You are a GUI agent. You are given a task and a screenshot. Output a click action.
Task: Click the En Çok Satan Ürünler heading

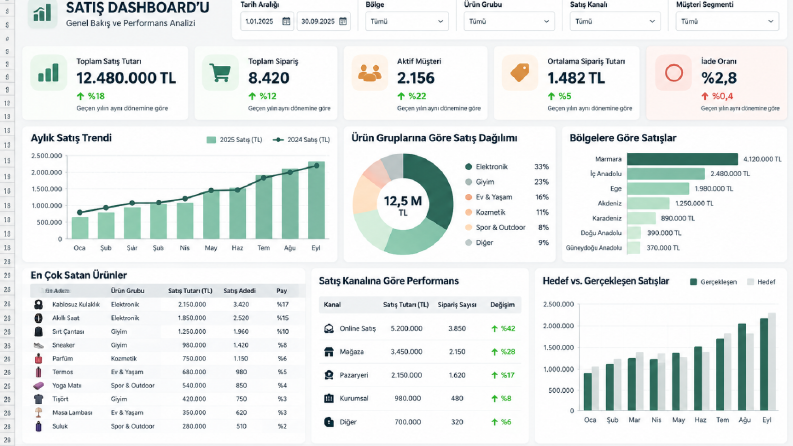(78, 275)
